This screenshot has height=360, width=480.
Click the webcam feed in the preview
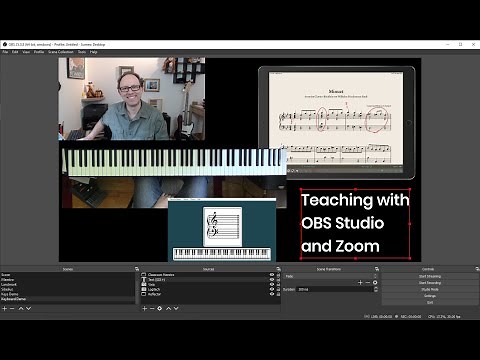click(x=132, y=99)
